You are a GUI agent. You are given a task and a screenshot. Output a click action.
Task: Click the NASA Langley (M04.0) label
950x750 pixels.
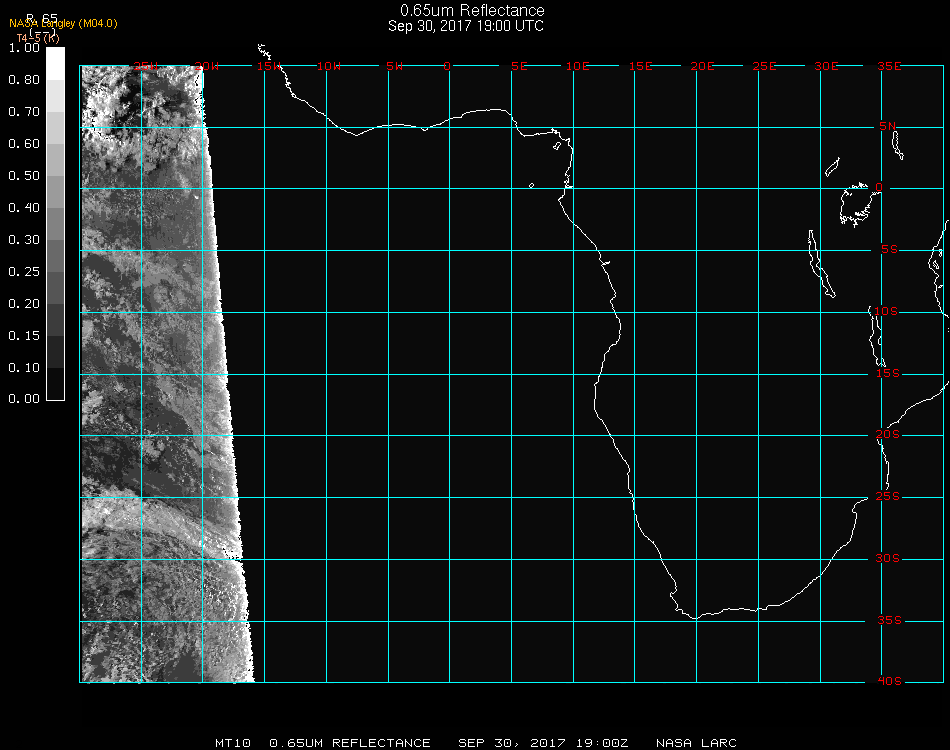pyautogui.click(x=63, y=23)
